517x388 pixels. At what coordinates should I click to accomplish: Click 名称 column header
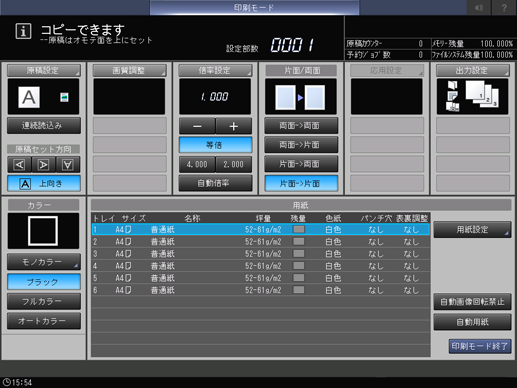point(192,218)
